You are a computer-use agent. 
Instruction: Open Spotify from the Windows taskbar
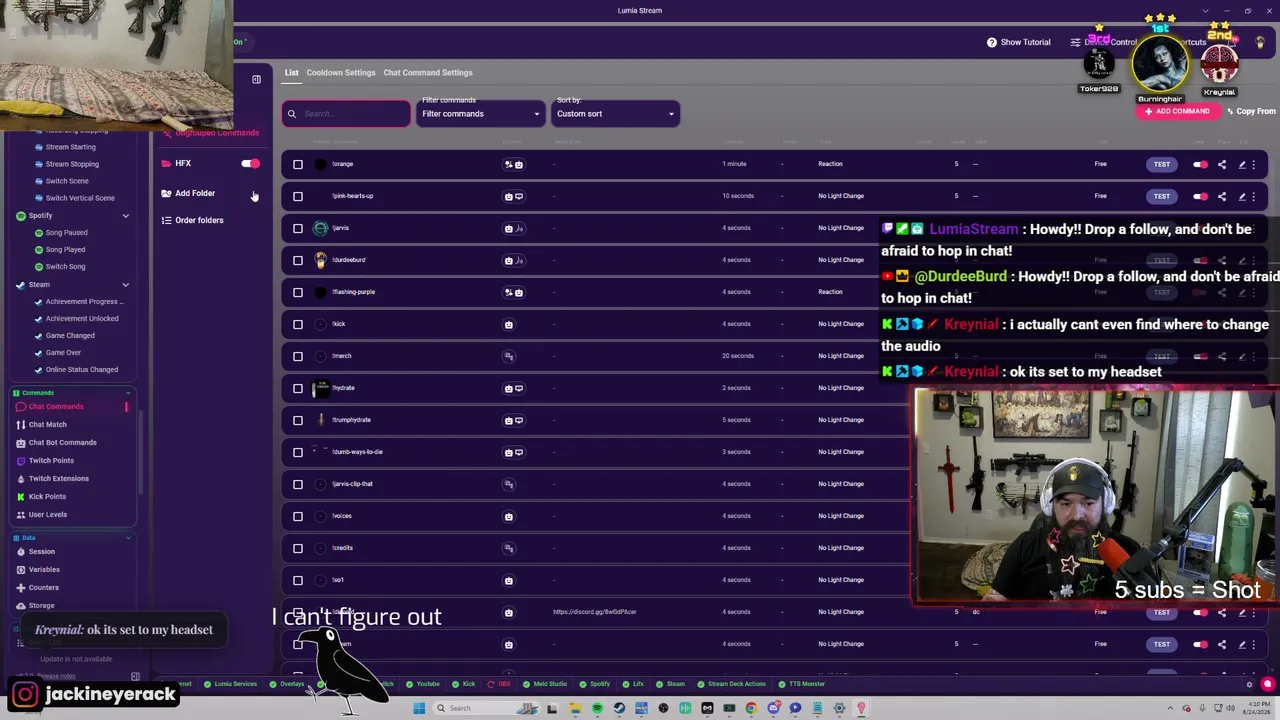[597, 708]
